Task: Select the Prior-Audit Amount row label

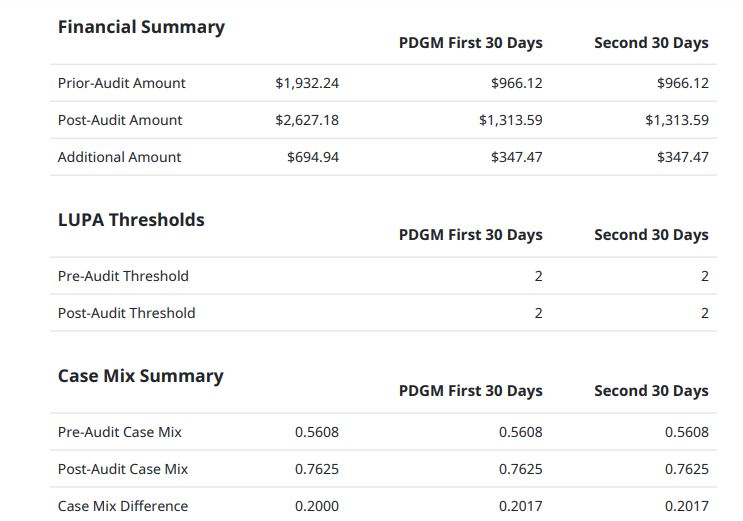Action: point(122,83)
